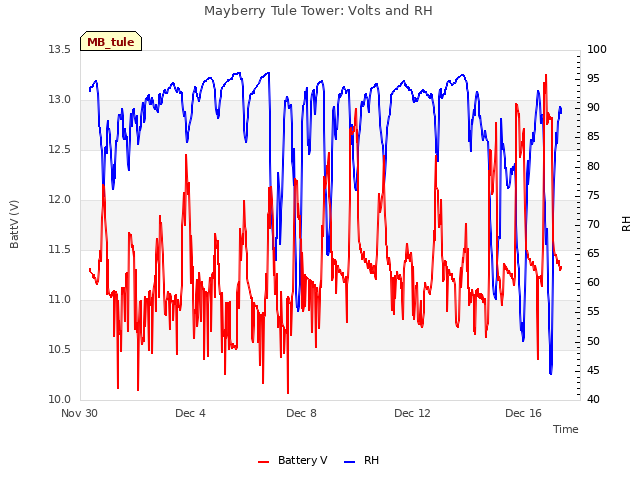Click the RH right axis label
Viewport: 640px width, 480px height.
coord(626,224)
